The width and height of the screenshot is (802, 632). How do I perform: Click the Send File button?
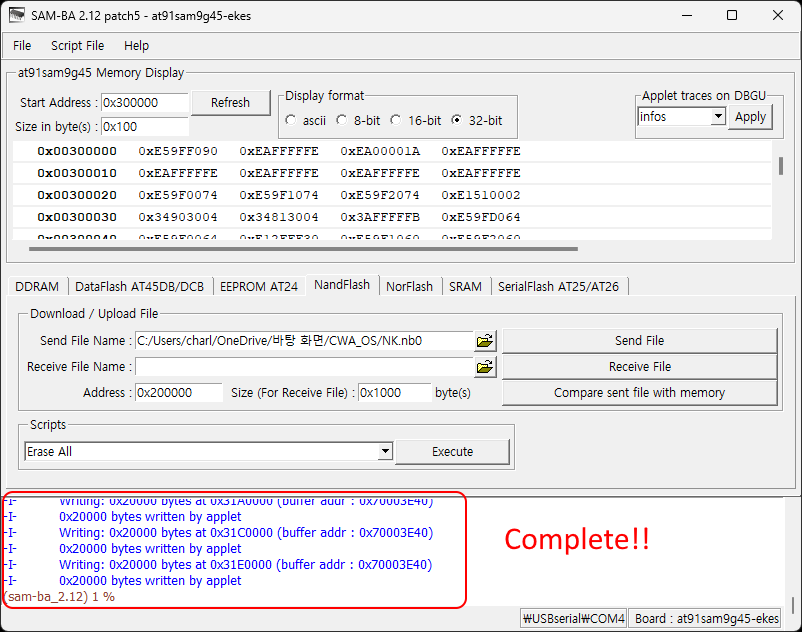click(x=639, y=341)
